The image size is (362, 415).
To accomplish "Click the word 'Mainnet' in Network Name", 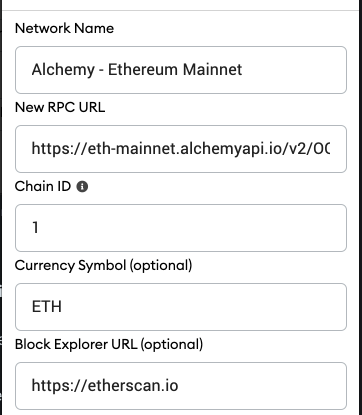I will (x=213, y=70).
